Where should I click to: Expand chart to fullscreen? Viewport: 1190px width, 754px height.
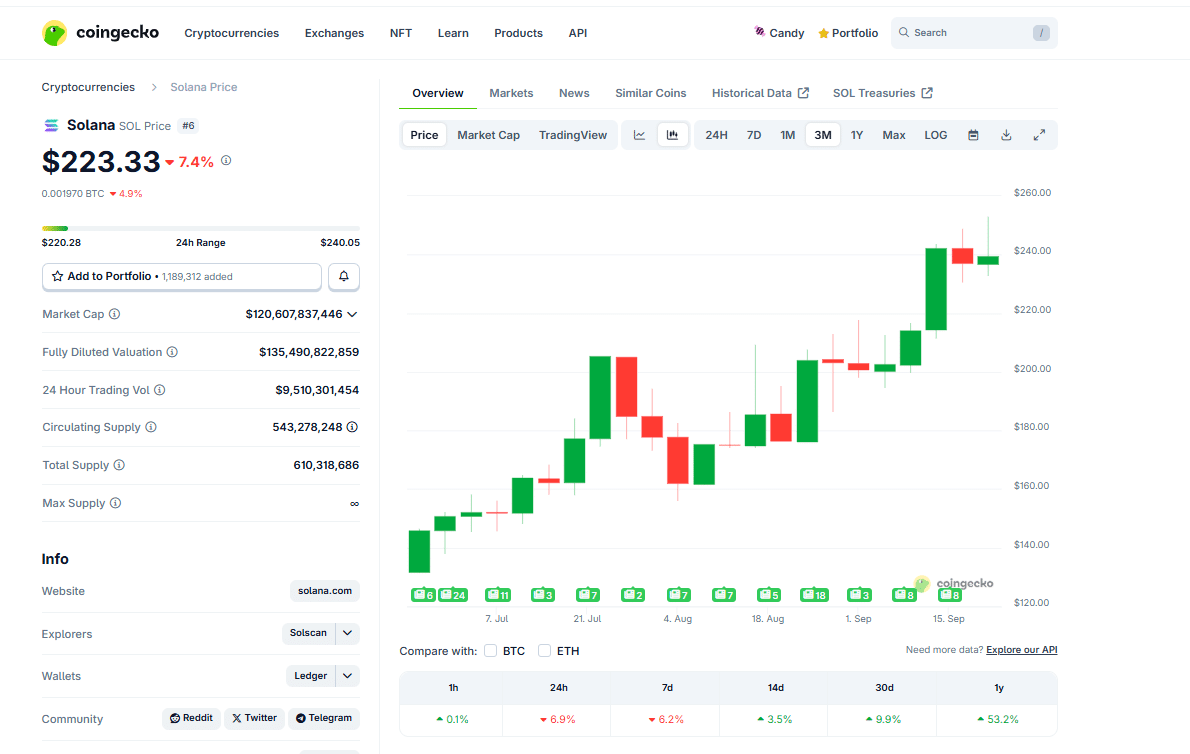click(x=1039, y=135)
